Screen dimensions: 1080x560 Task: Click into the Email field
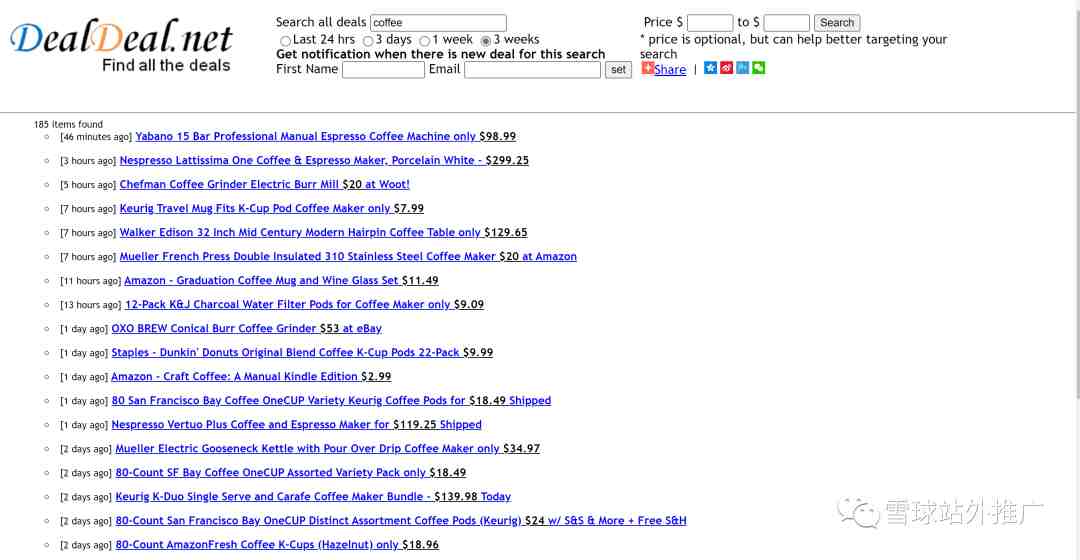click(x=532, y=70)
